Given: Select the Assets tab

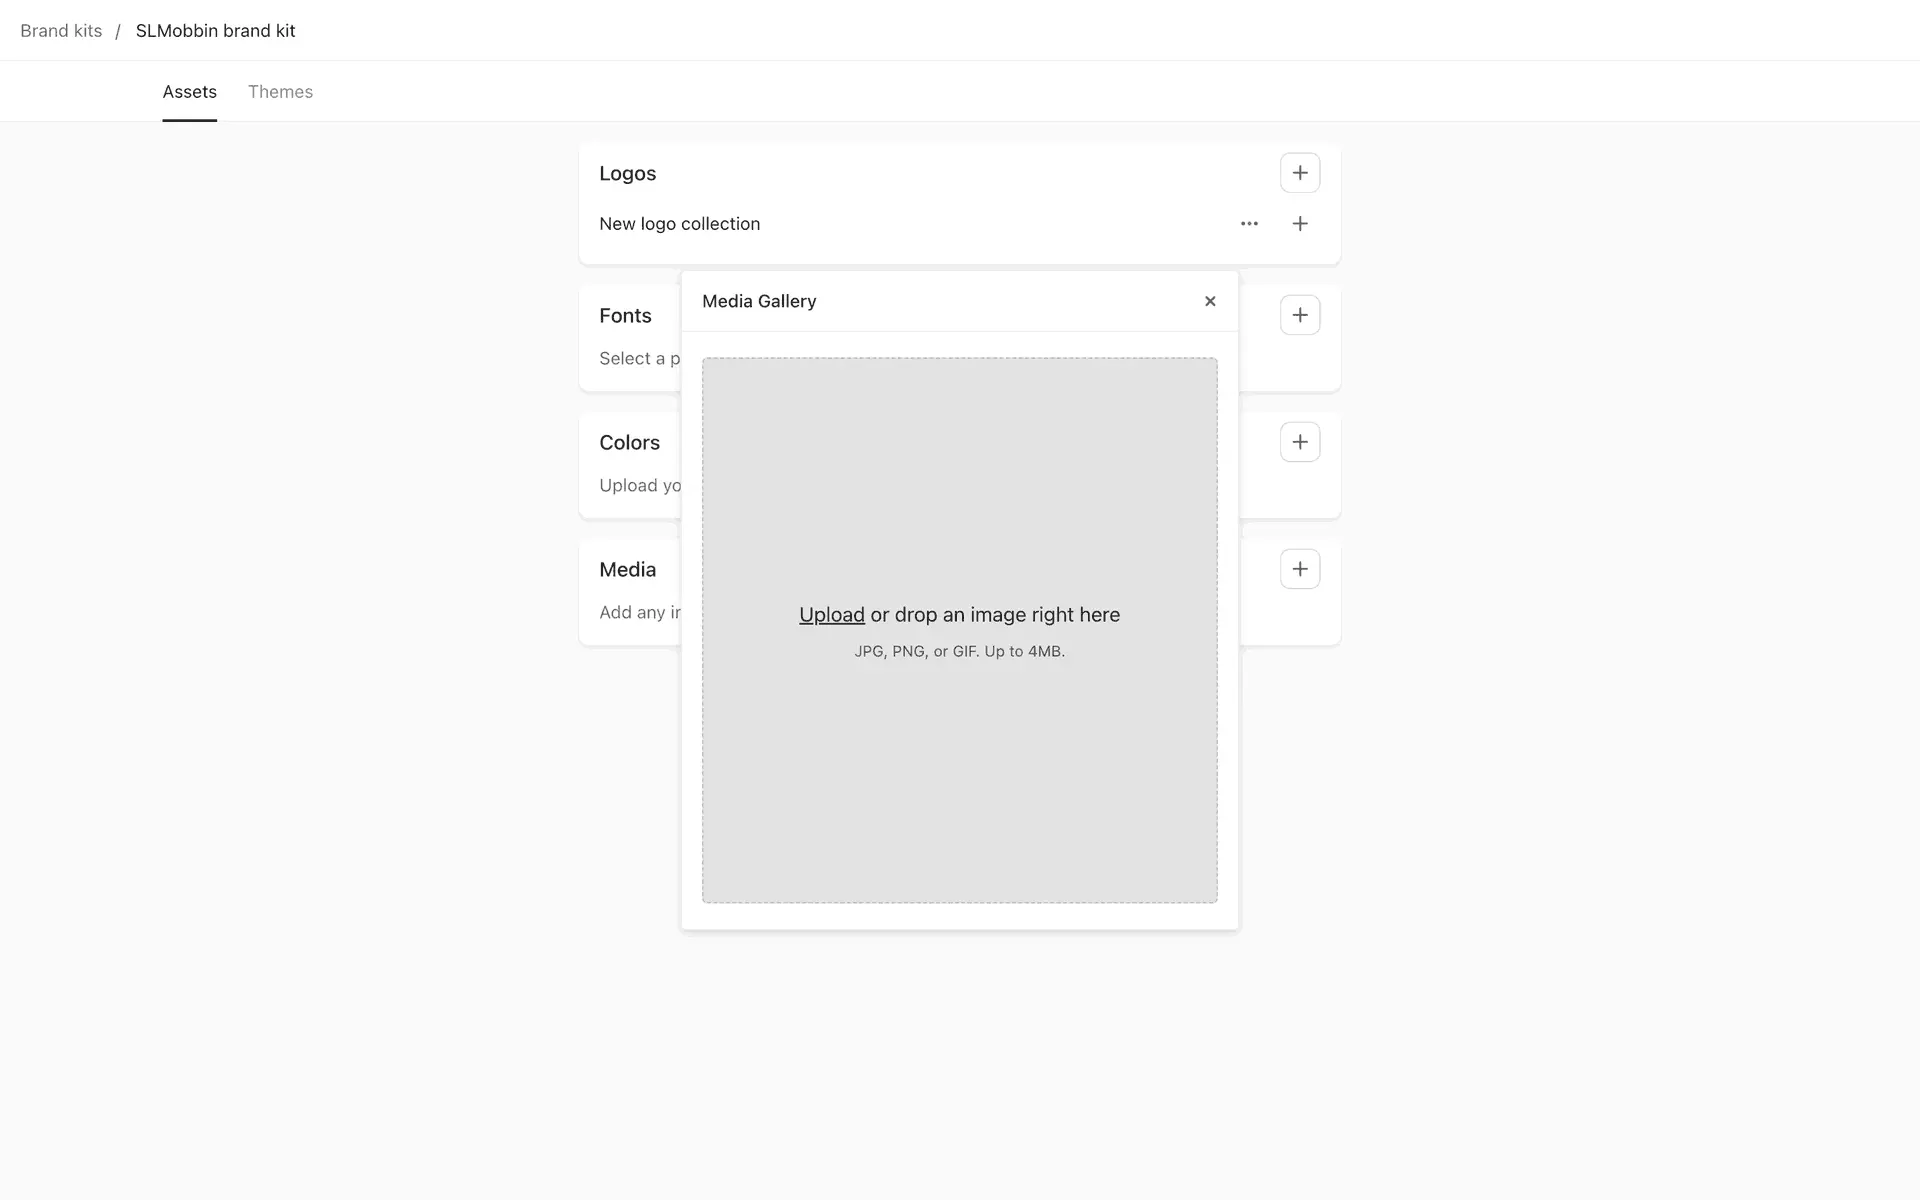Looking at the screenshot, I should tap(189, 92).
